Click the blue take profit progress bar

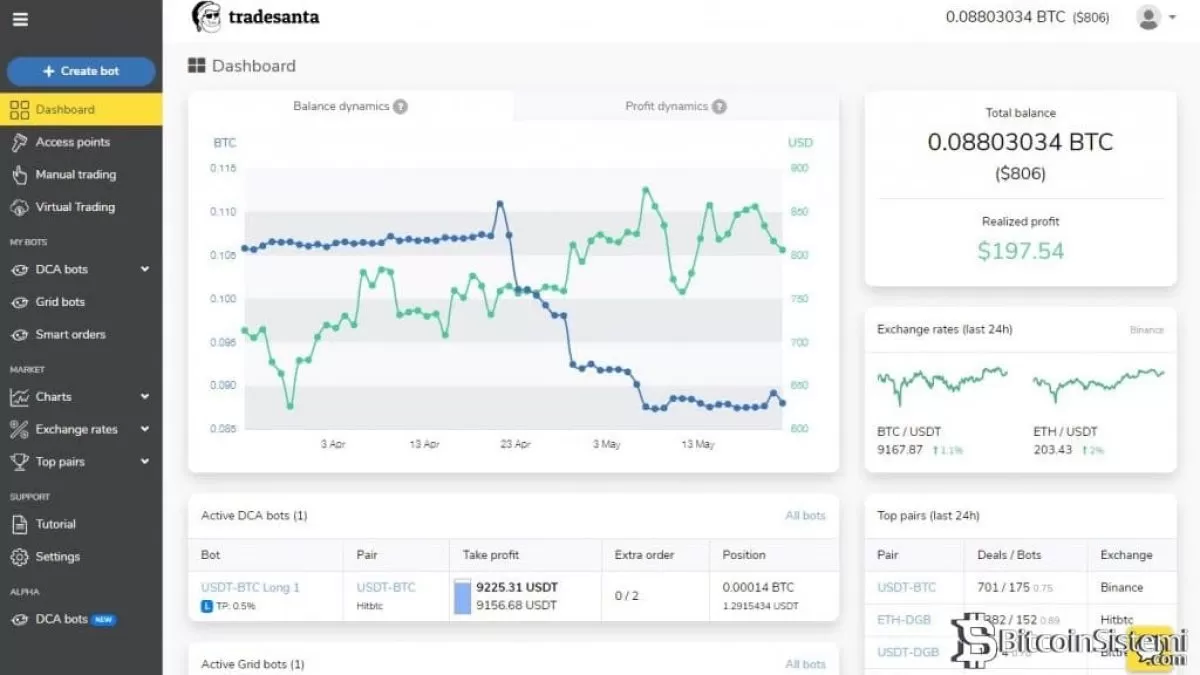tap(462, 596)
